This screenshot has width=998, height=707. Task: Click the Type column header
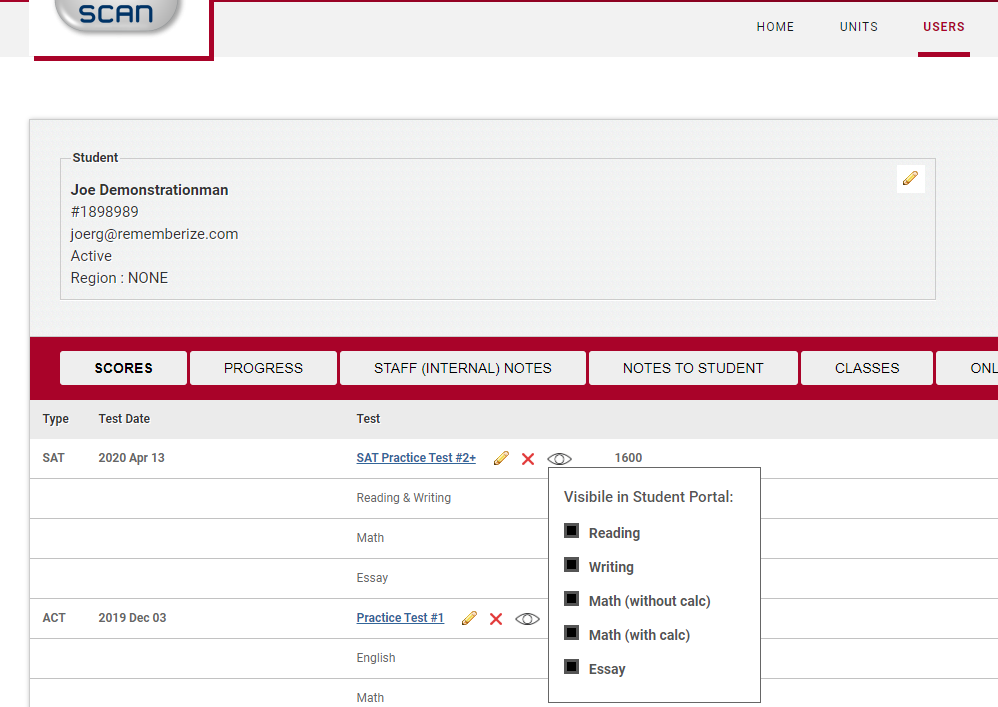pyautogui.click(x=55, y=419)
